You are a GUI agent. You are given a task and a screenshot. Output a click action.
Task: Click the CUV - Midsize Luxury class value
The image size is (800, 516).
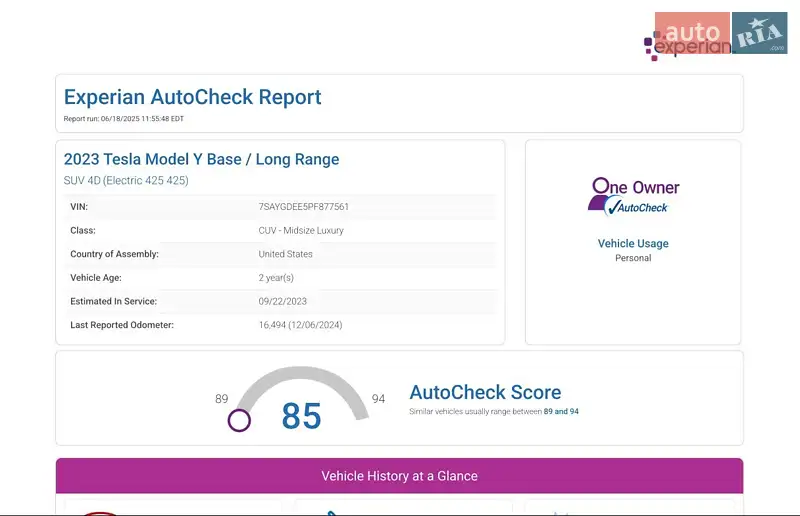click(300, 230)
